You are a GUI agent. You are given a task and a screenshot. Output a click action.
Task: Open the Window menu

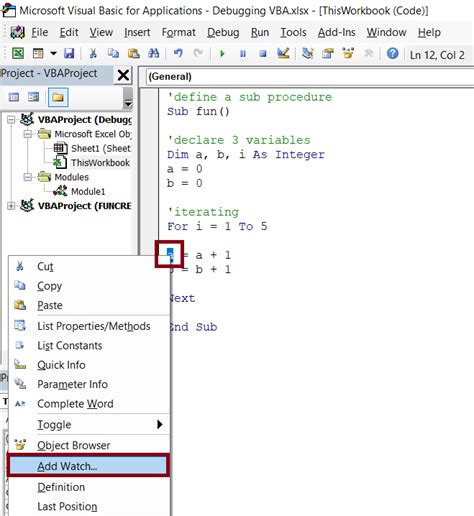click(386, 32)
